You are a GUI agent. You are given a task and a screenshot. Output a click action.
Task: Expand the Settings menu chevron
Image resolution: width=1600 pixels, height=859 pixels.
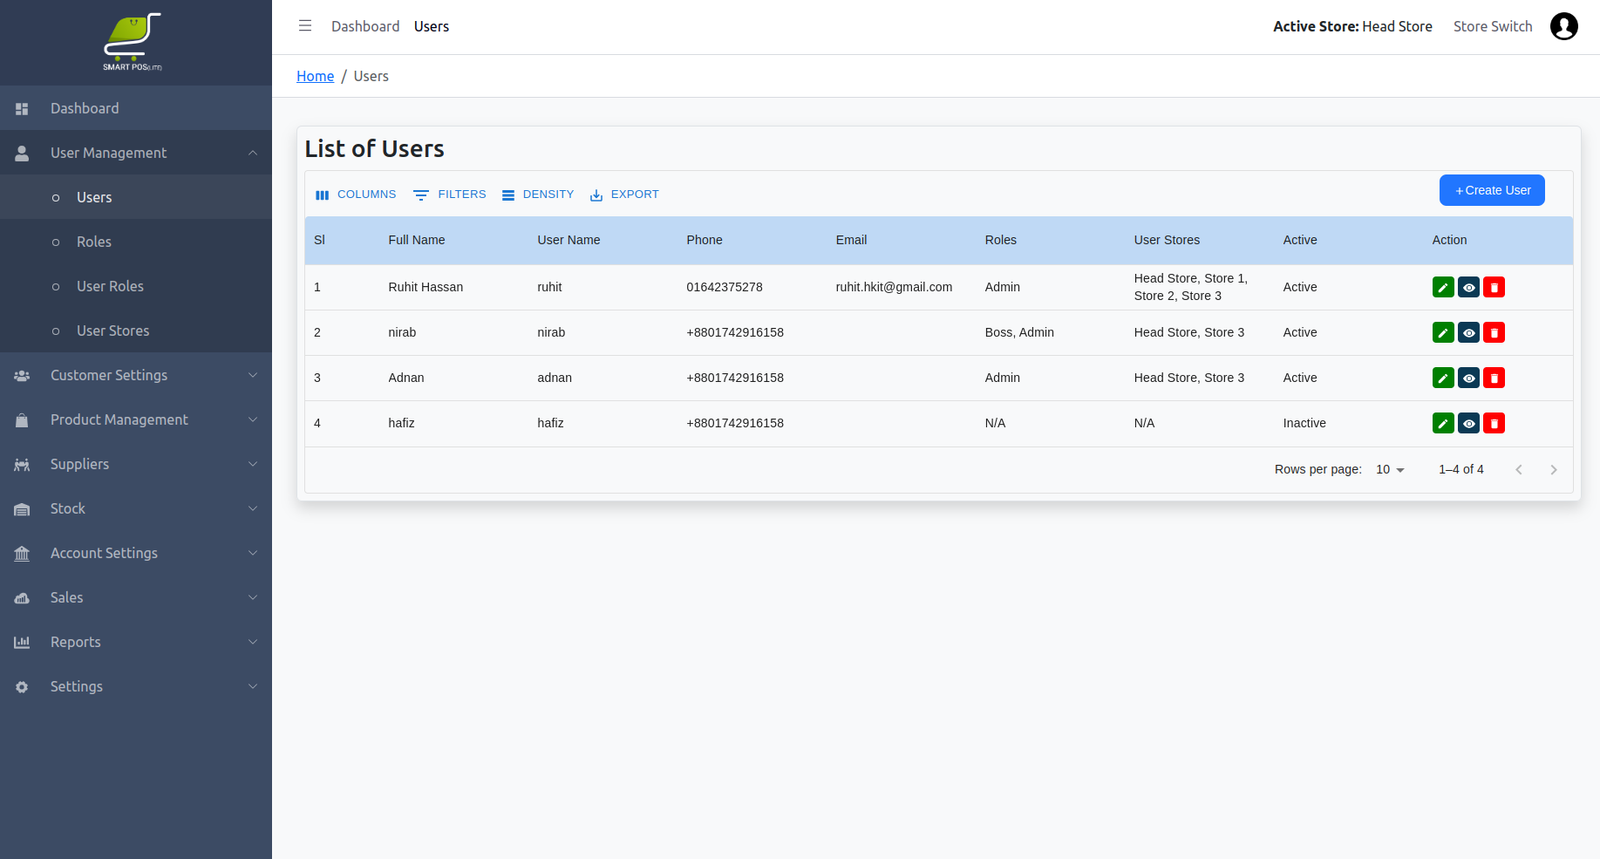pyautogui.click(x=253, y=687)
